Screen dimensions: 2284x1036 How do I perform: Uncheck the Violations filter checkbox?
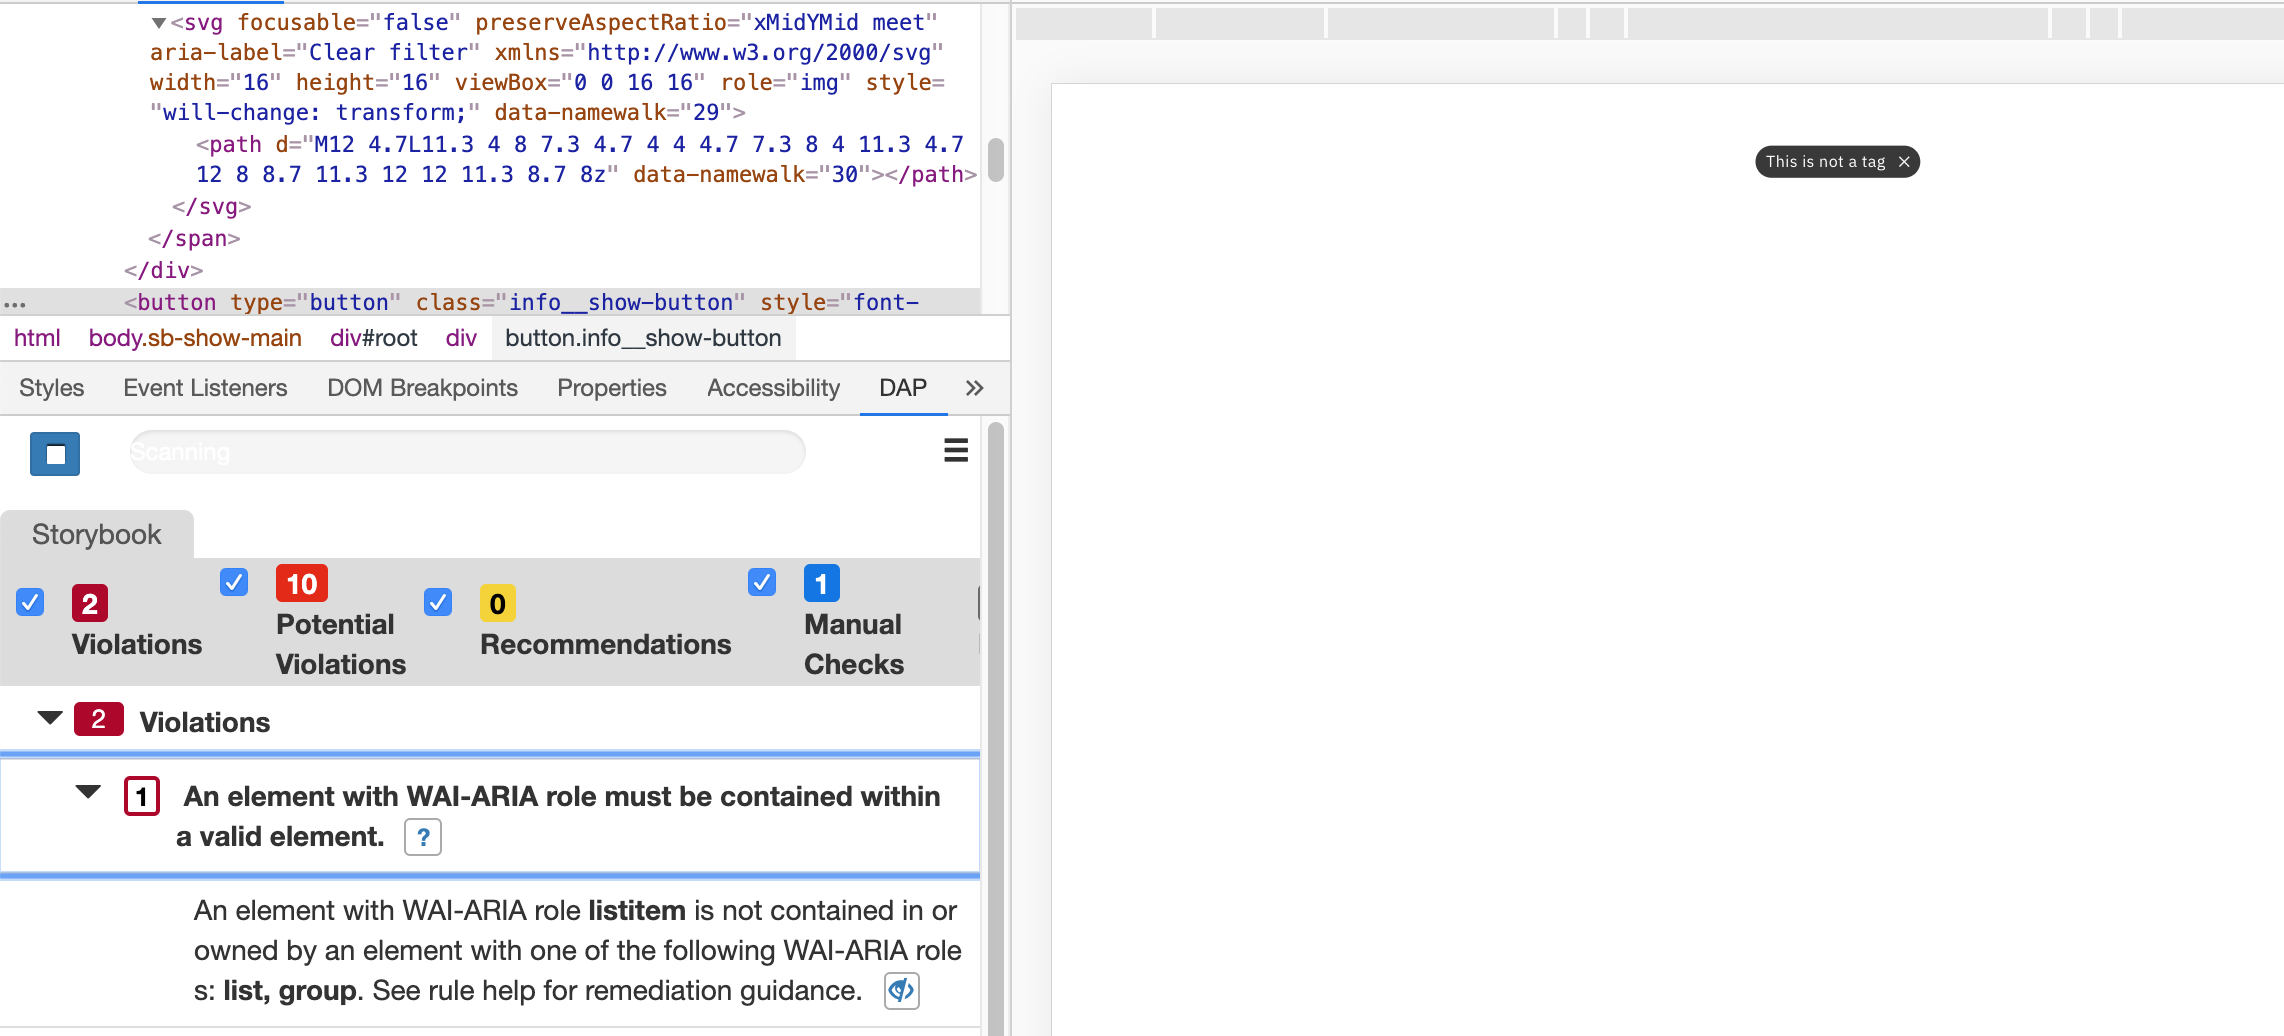[29, 602]
